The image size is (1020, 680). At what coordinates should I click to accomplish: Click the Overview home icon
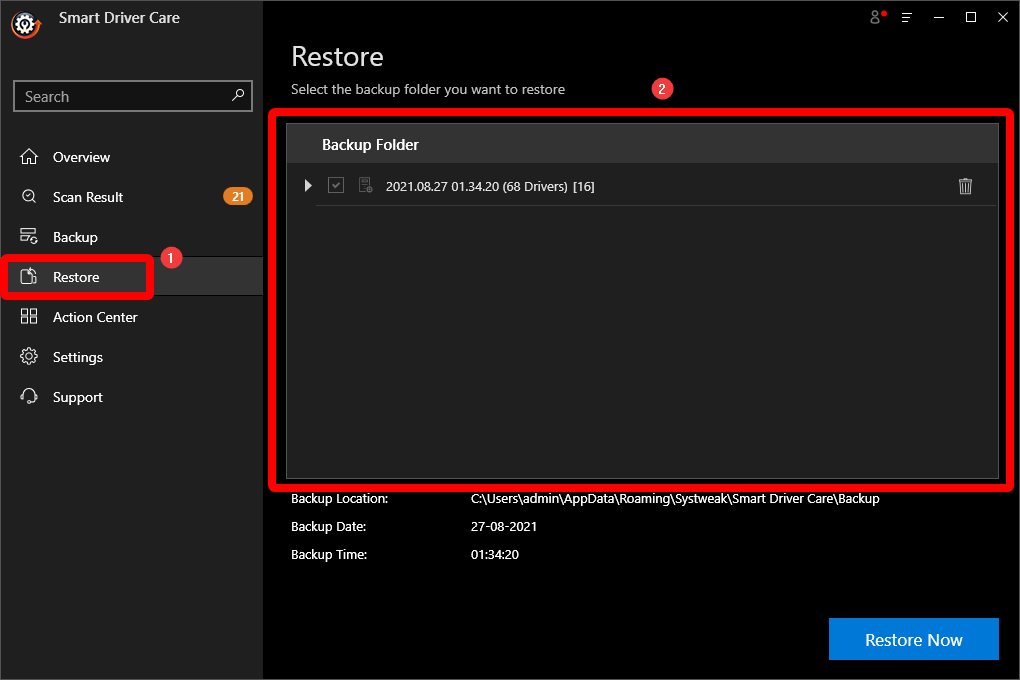29,157
